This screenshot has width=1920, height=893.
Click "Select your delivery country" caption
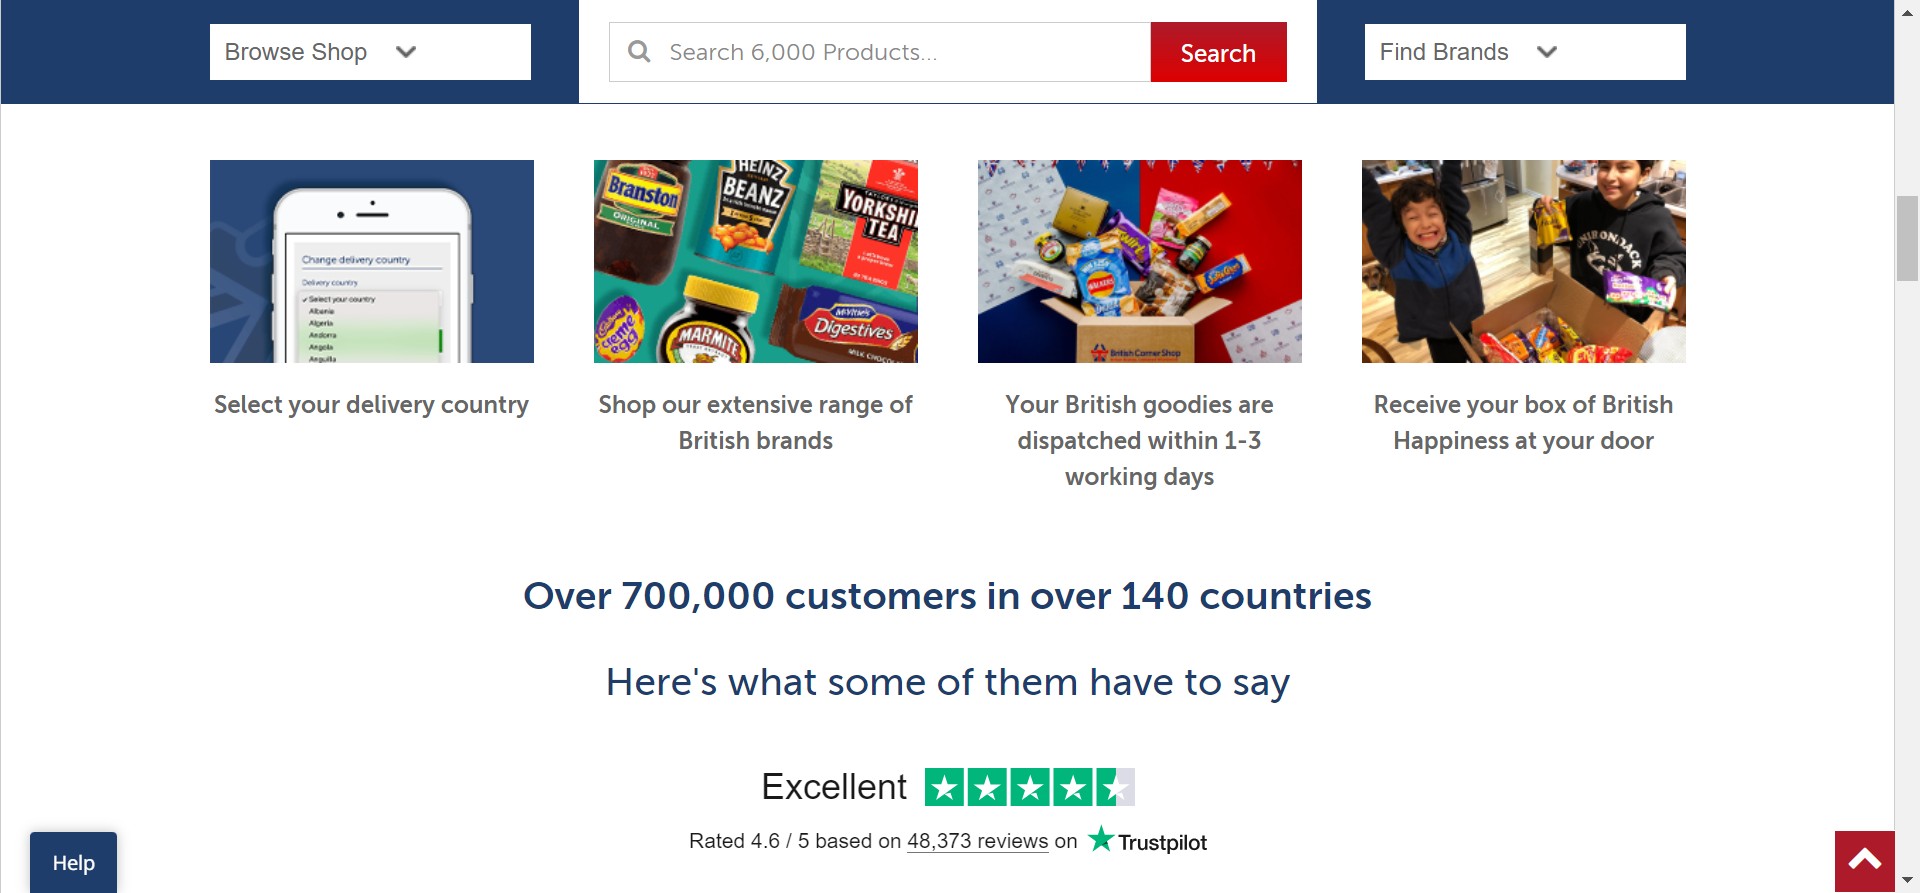[x=371, y=405]
